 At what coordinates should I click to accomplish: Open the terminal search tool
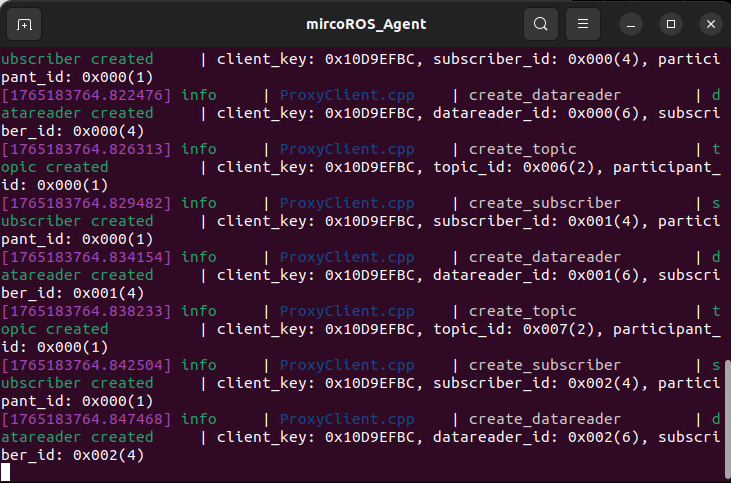541,24
